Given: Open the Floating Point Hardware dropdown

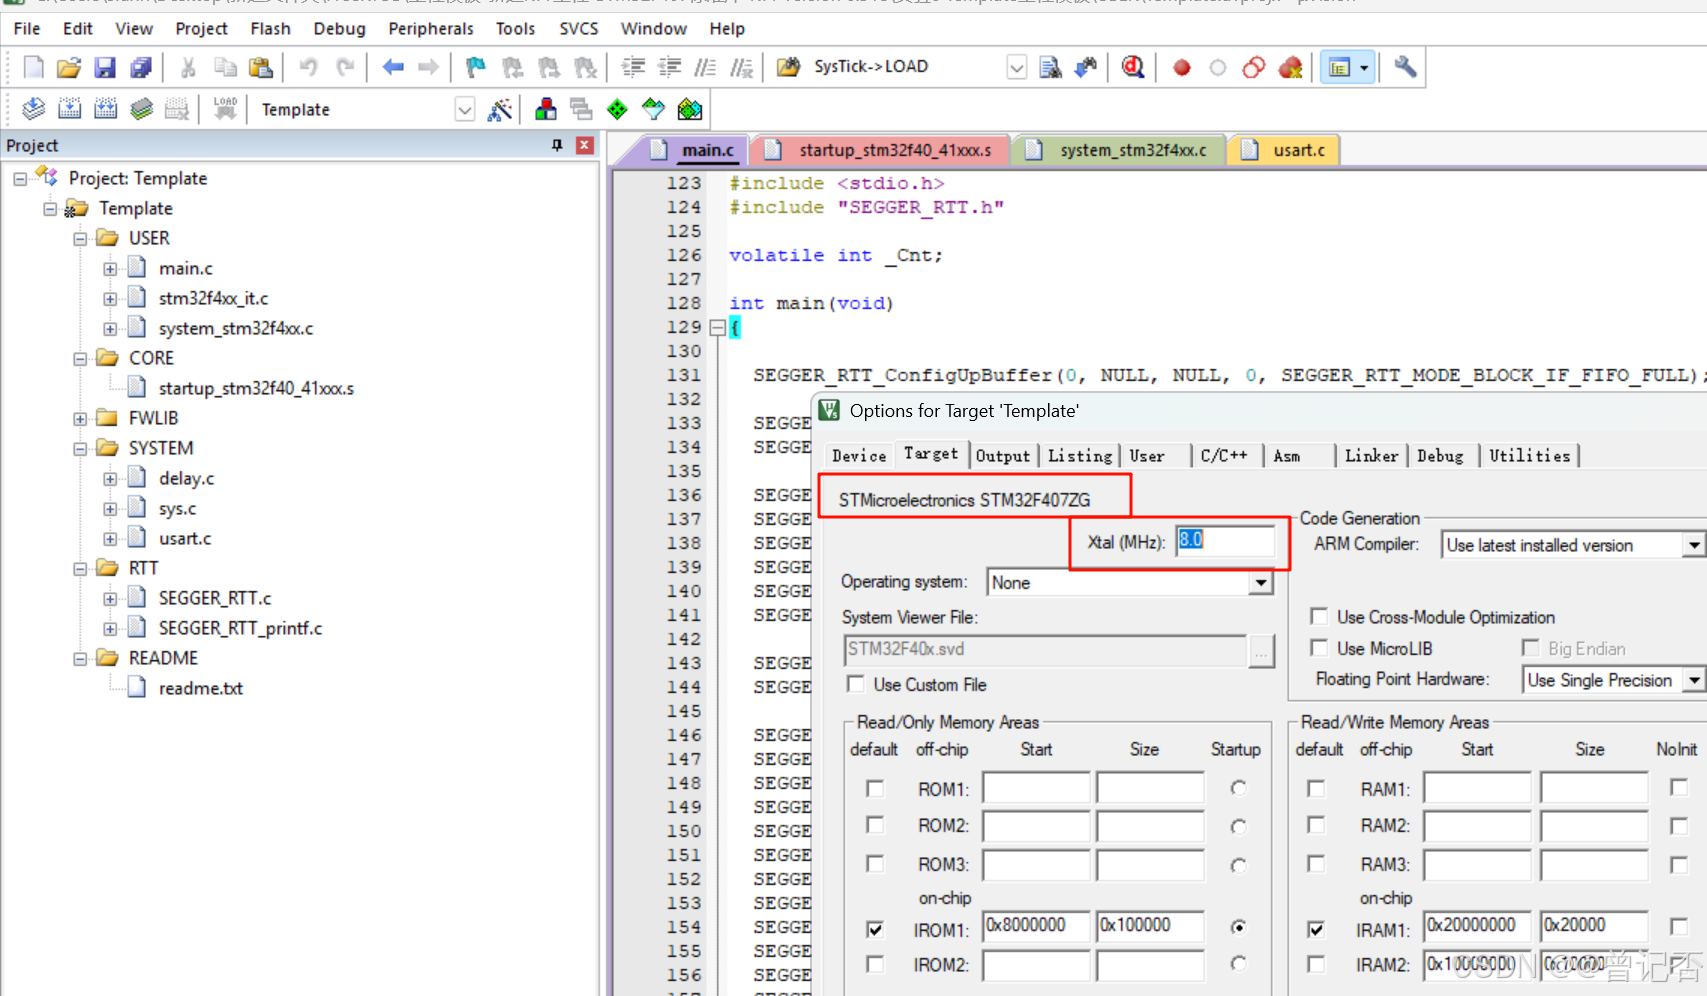Looking at the screenshot, I should coord(1693,680).
